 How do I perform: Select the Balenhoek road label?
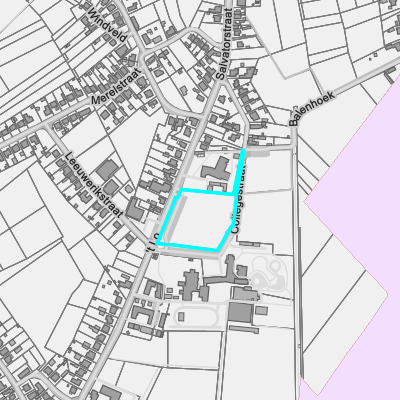point(312,108)
